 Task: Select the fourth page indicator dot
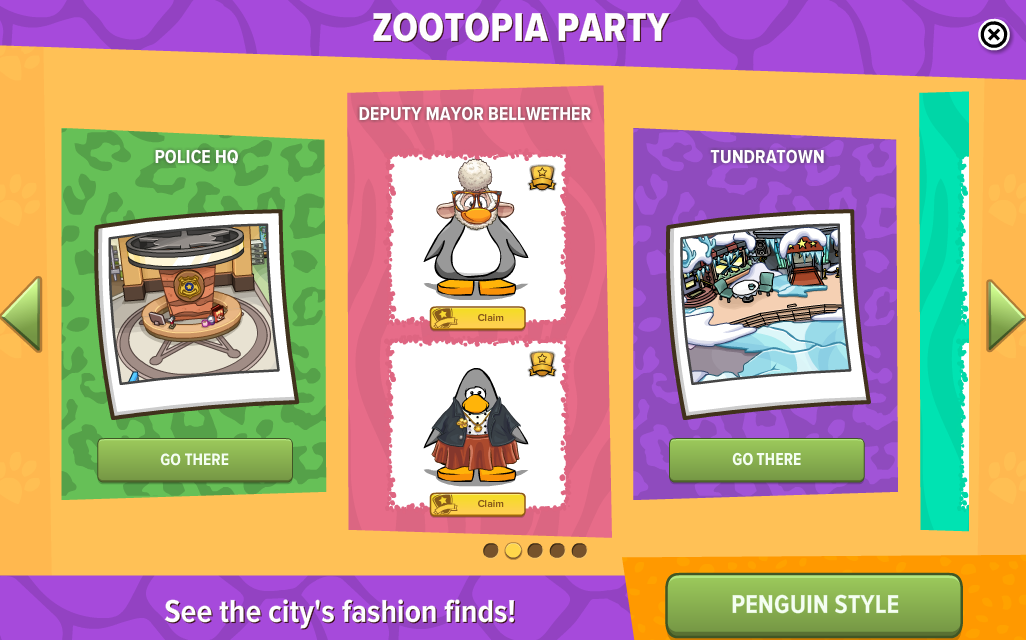[557, 550]
